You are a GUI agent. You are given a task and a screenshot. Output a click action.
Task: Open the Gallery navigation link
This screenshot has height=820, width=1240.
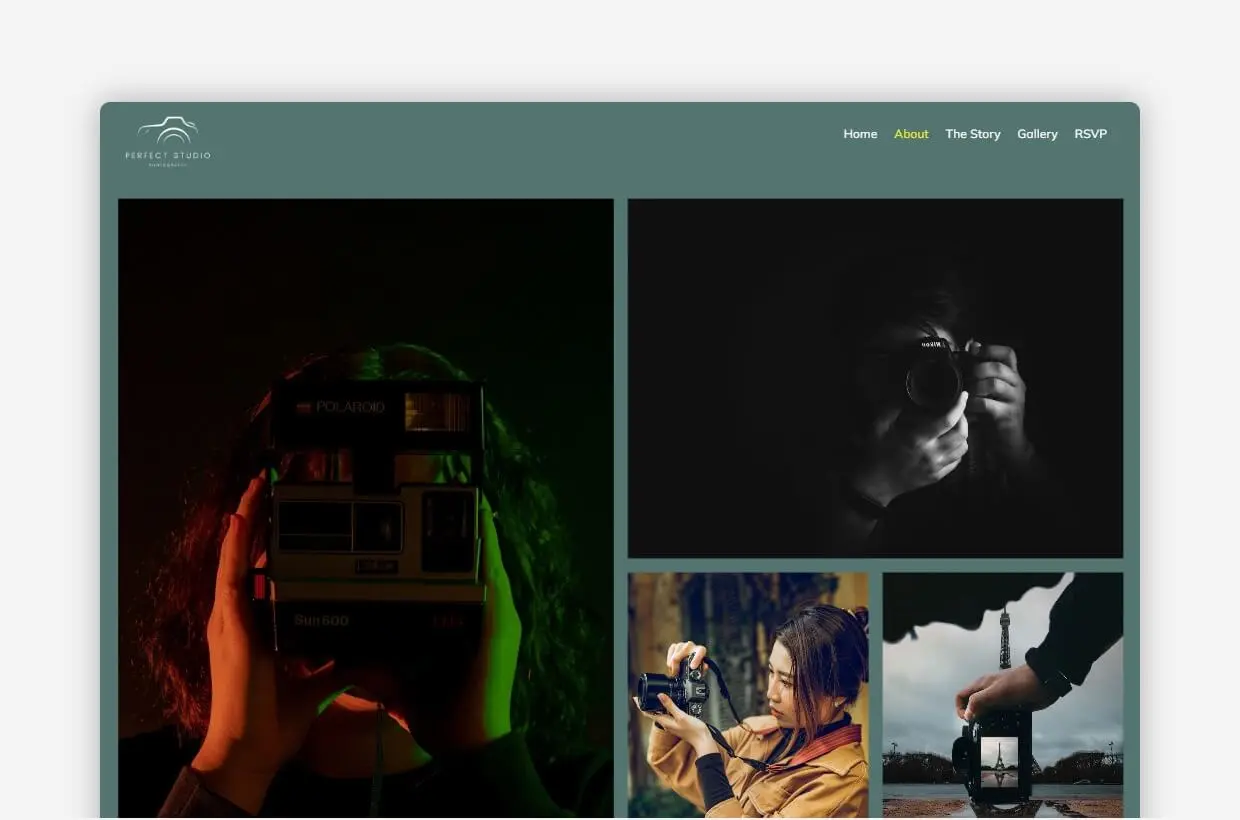(1037, 134)
